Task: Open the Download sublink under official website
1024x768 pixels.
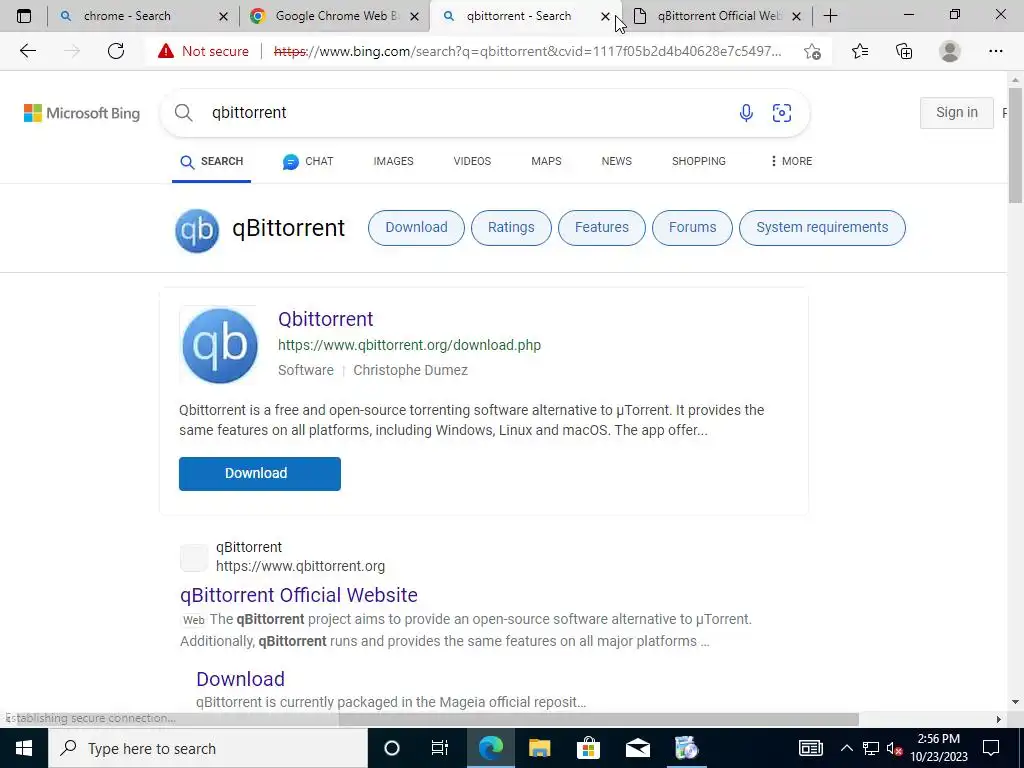Action: (x=240, y=679)
